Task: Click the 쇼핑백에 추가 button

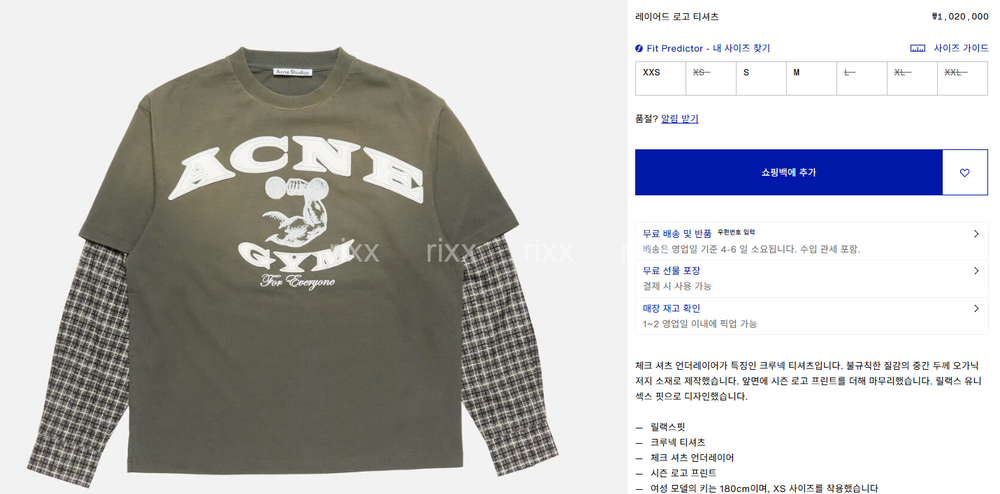Action: 788,172
